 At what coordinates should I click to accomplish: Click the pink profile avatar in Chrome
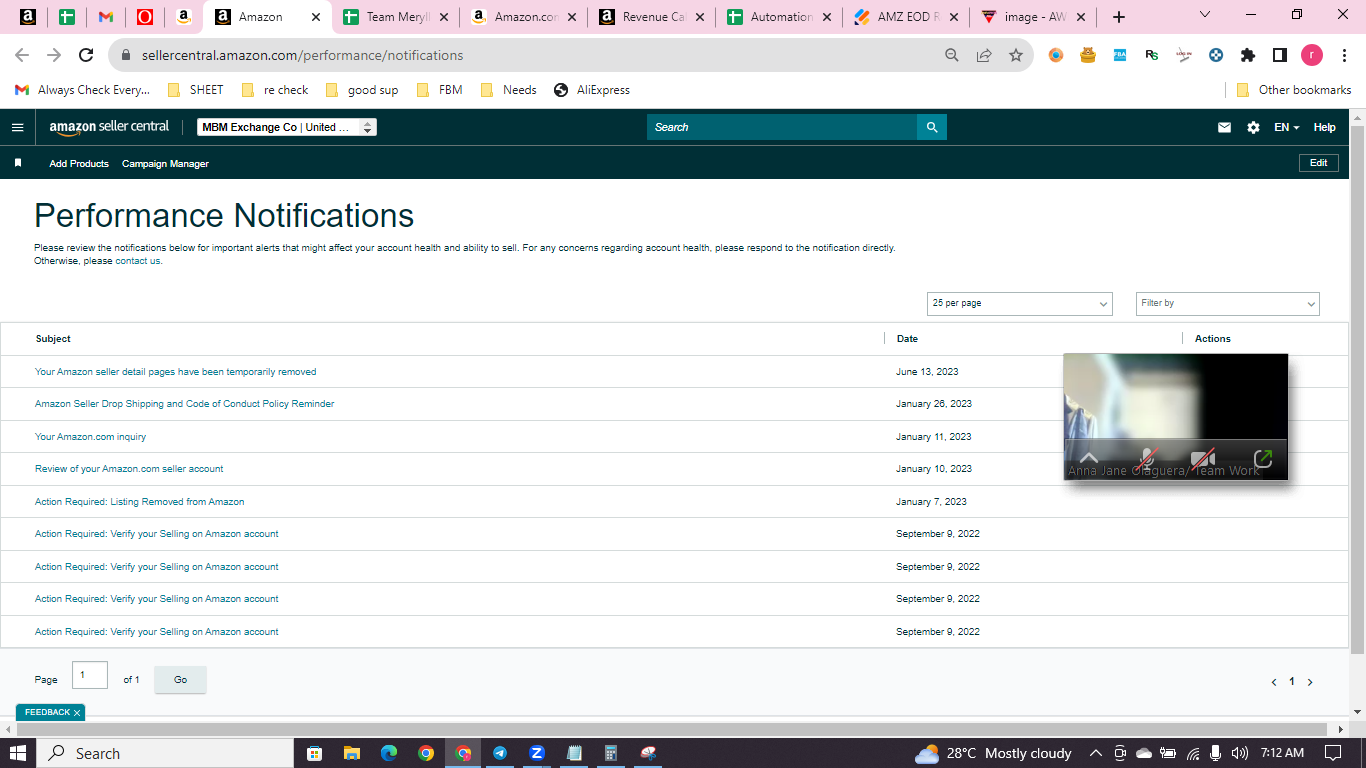click(1312, 56)
